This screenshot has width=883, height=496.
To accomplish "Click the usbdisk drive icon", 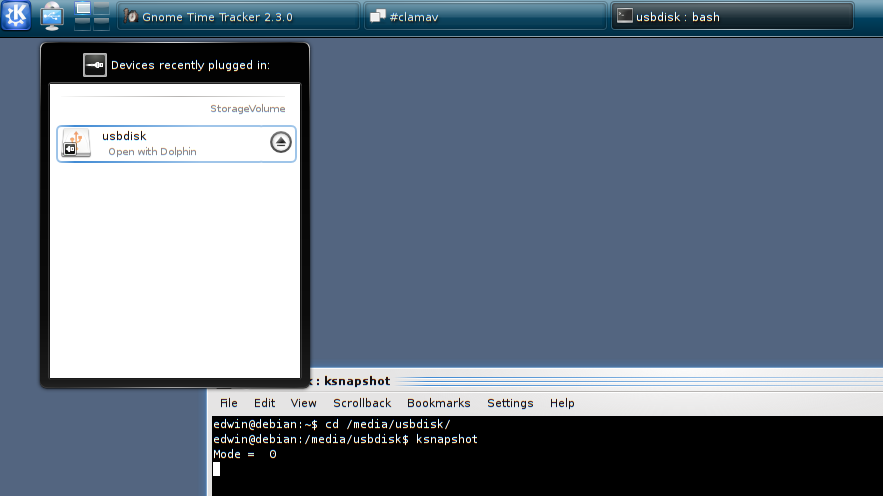I will tap(76, 144).
